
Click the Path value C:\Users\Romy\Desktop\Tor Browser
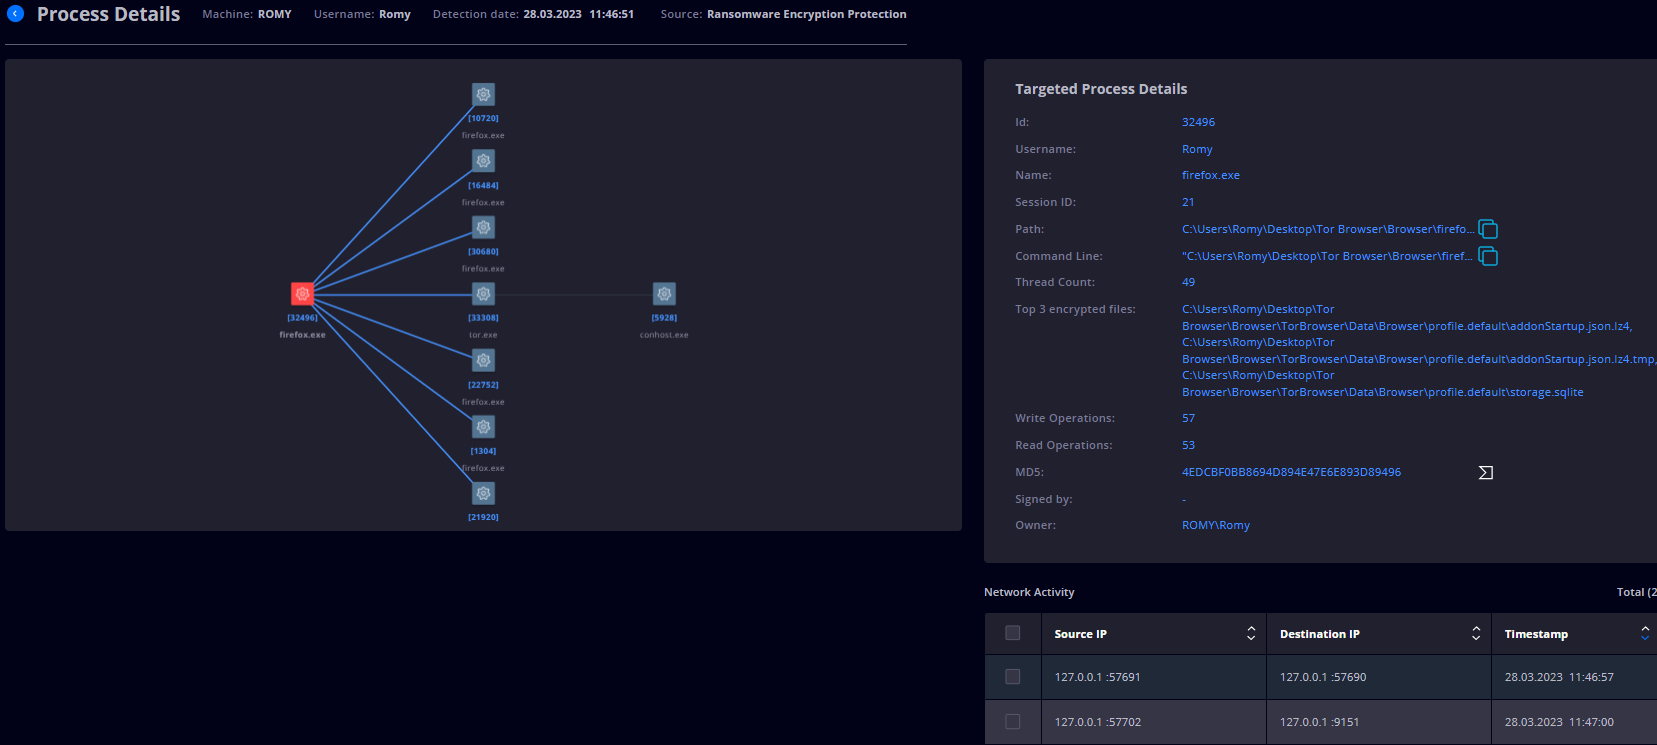click(1328, 229)
